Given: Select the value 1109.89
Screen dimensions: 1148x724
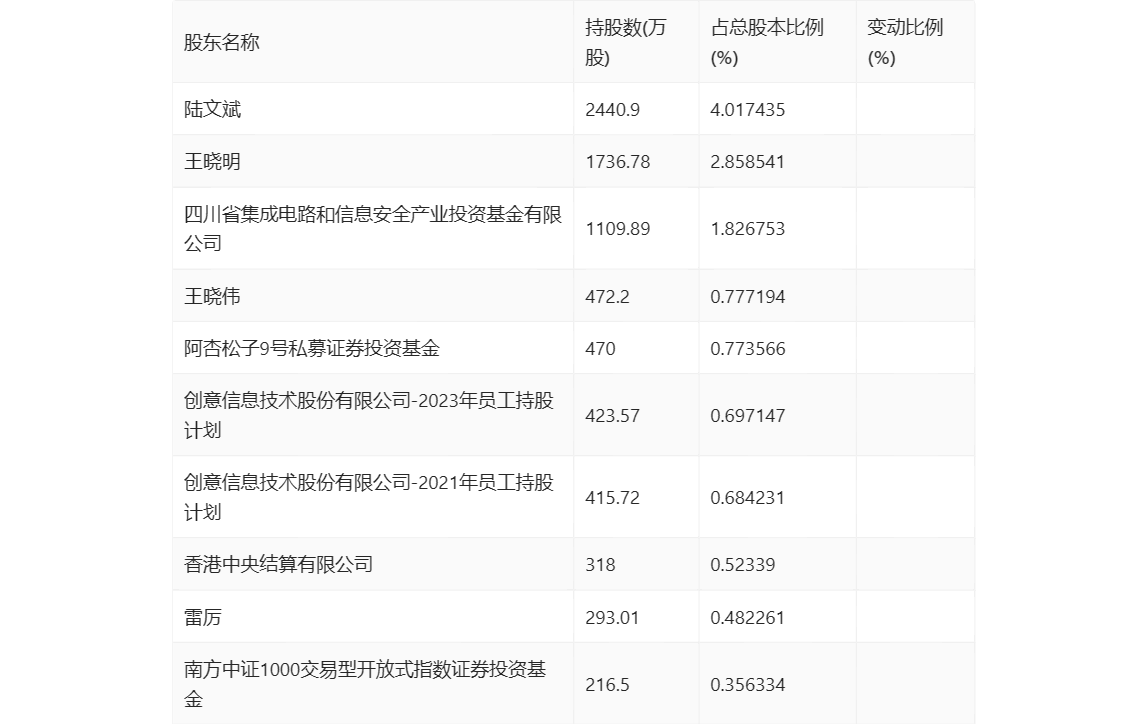Looking at the screenshot, I should point(617,229).
